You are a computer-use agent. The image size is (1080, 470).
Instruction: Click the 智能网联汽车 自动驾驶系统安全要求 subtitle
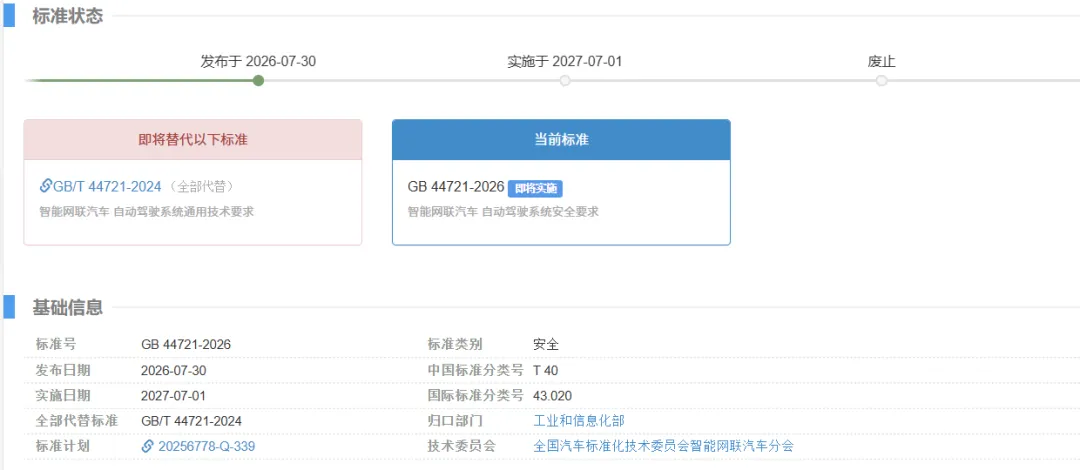pyautogui.click(x=503, y=212)
